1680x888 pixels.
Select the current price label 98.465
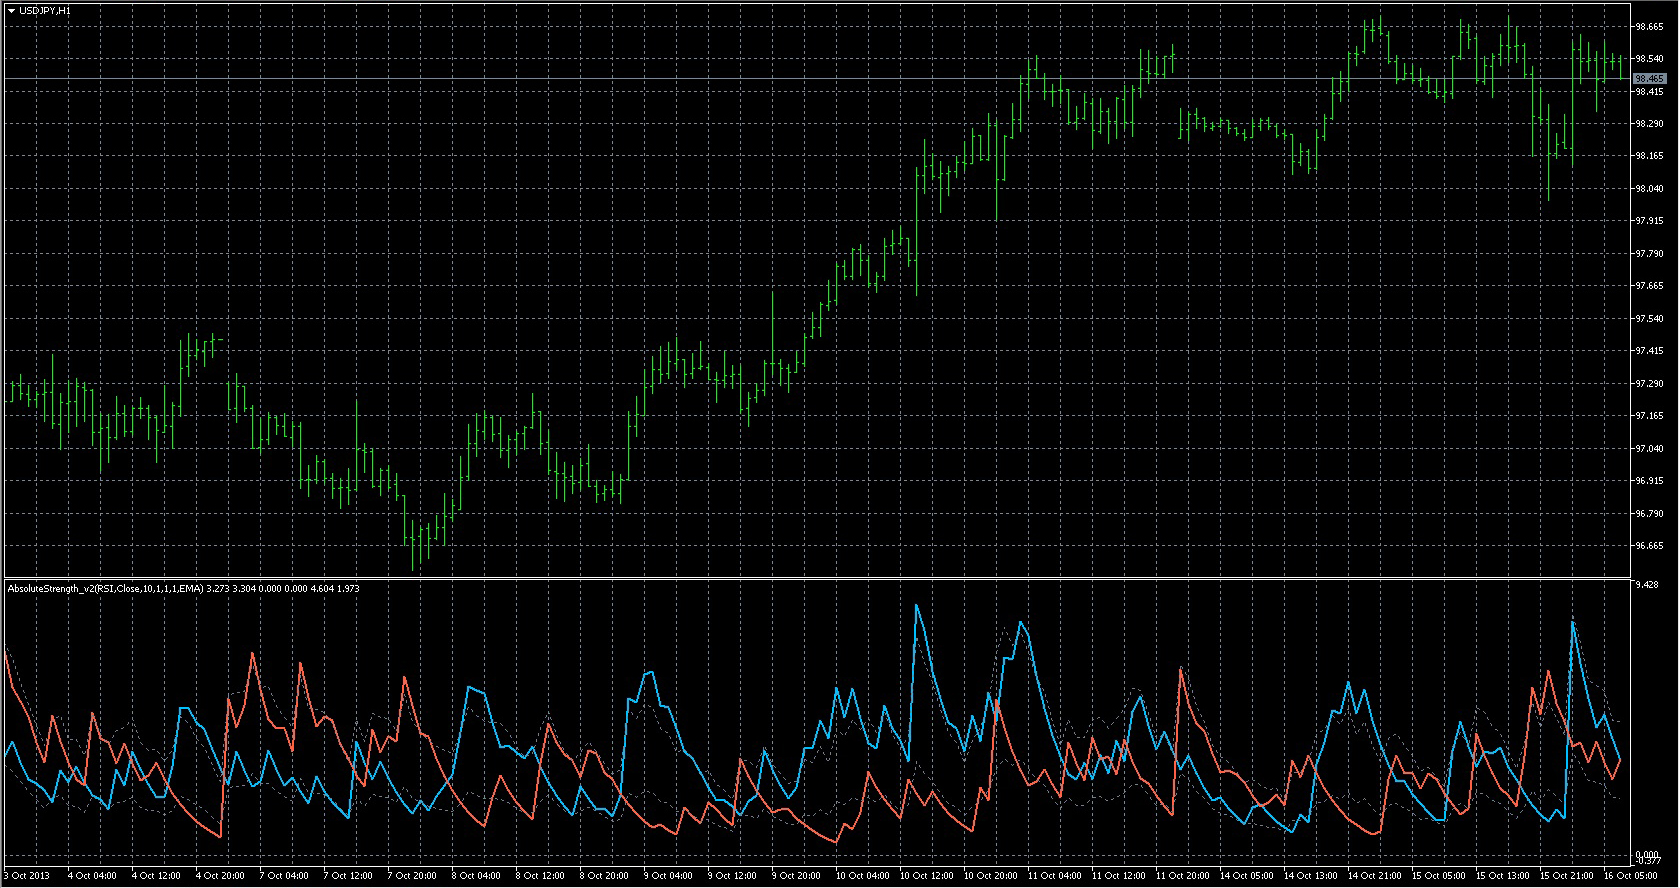coord(1649,78)
